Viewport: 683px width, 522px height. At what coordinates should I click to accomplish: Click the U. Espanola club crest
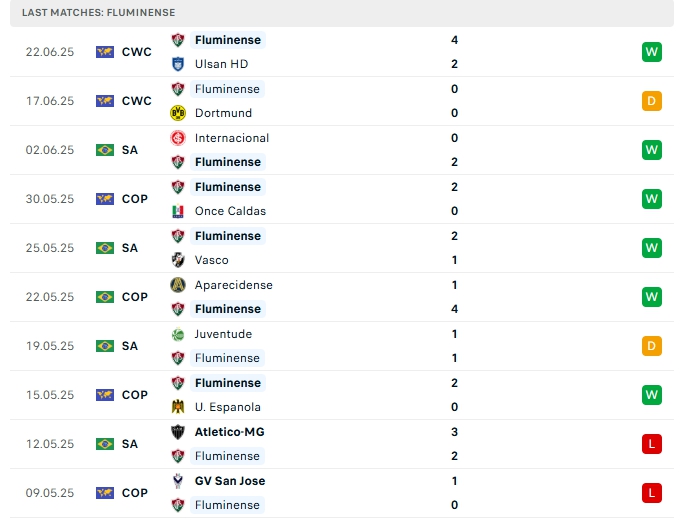(178, 407)
